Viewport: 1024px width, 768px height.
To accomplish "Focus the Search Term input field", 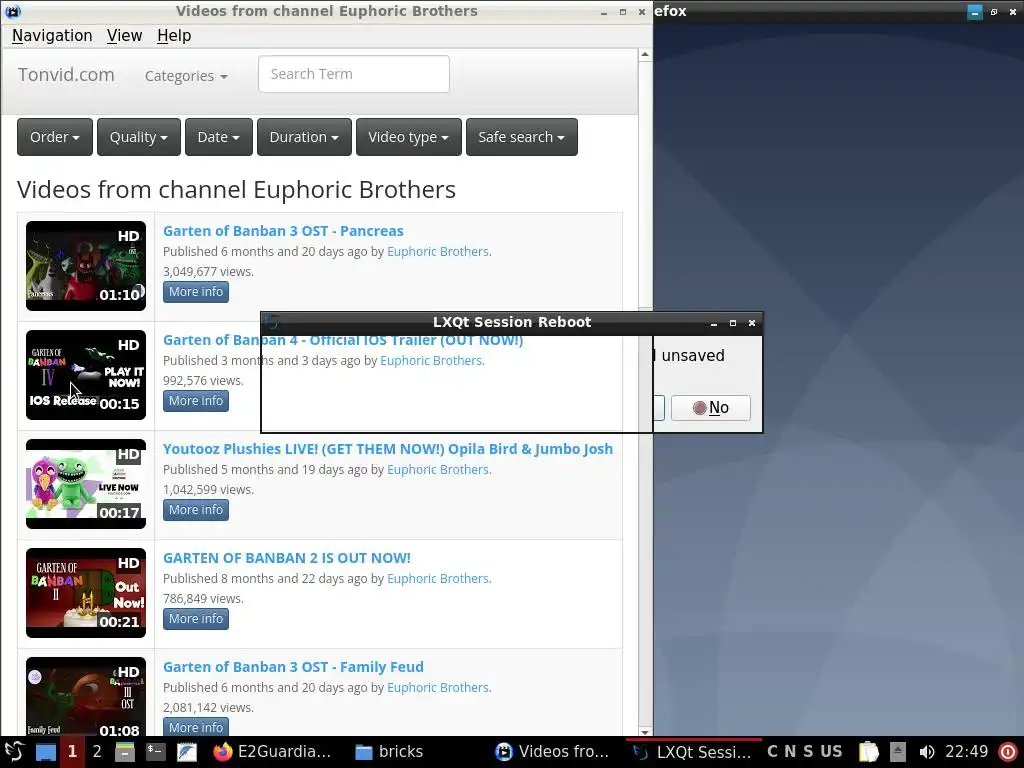I will [x=353, y=74].
